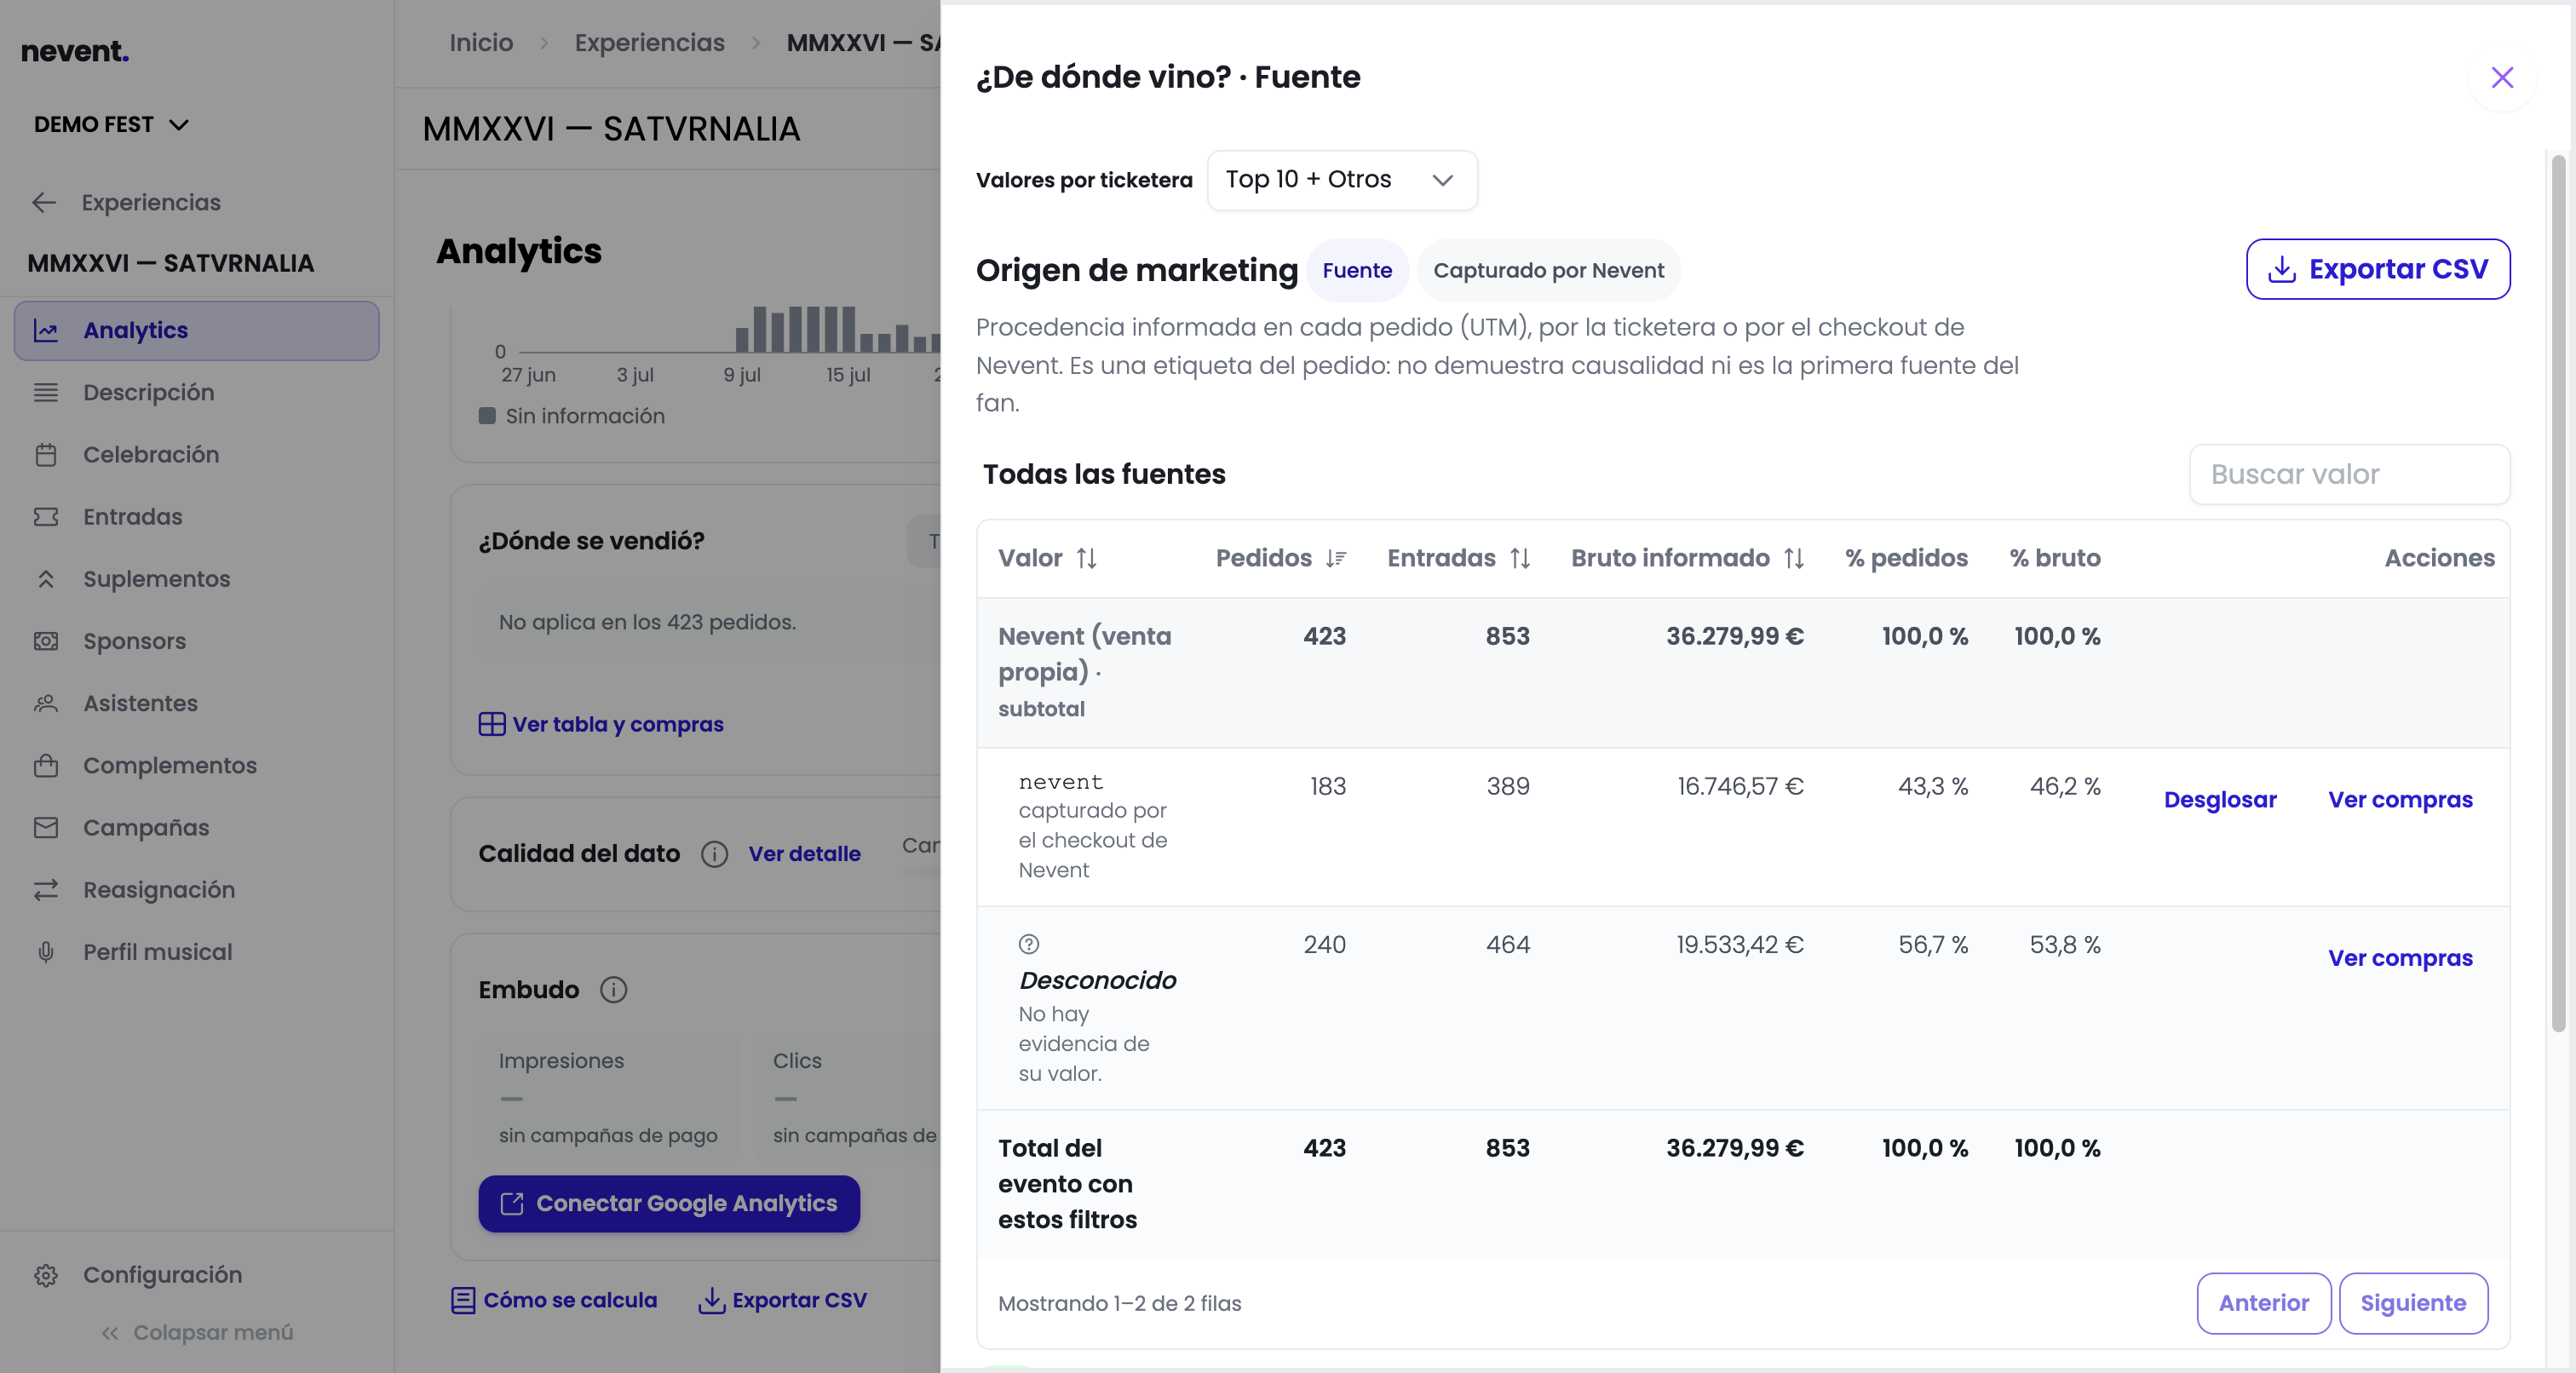
Task: Click download icon in background Exportar CSV link
Action: point(711,1300)
